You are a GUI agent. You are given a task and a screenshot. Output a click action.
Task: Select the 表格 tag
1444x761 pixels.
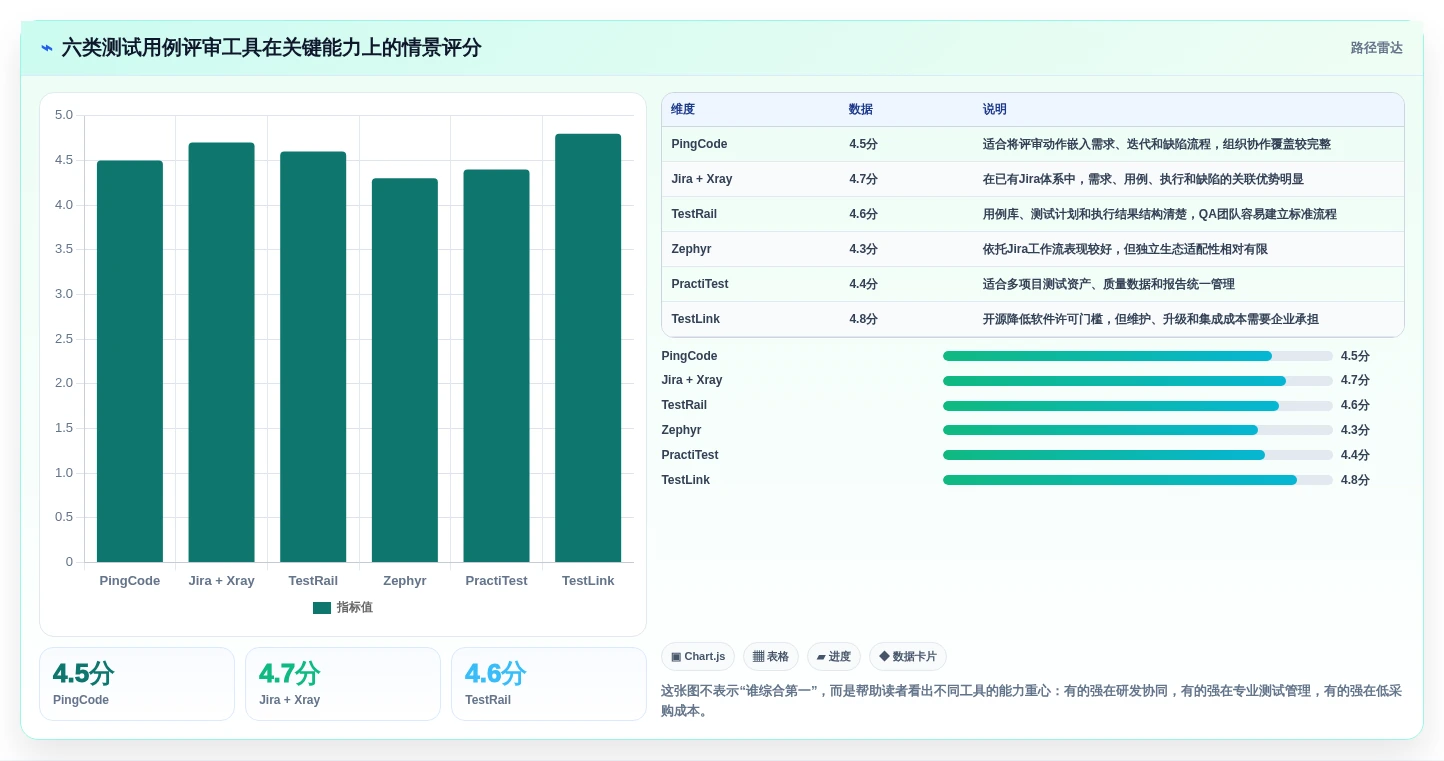pos(771,657)
